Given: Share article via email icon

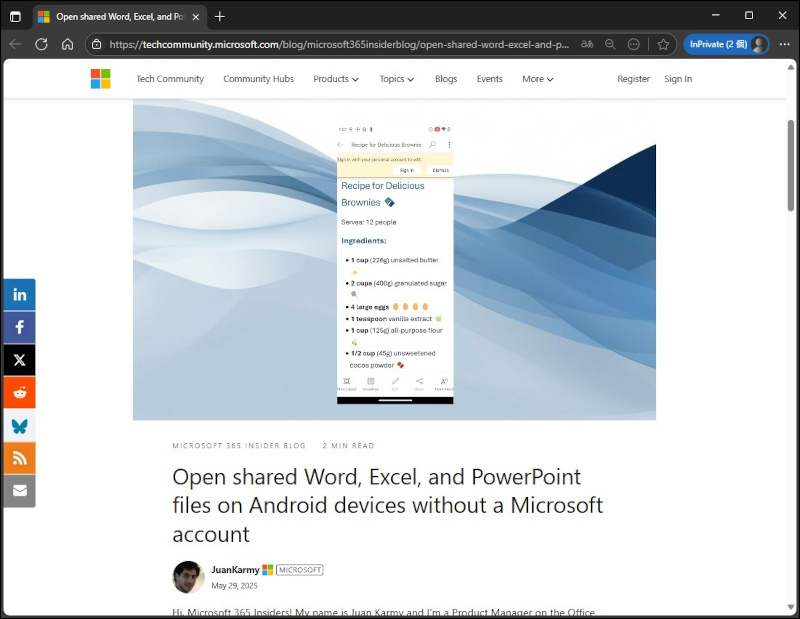Looking at the screenshot, I should (19, 490).
